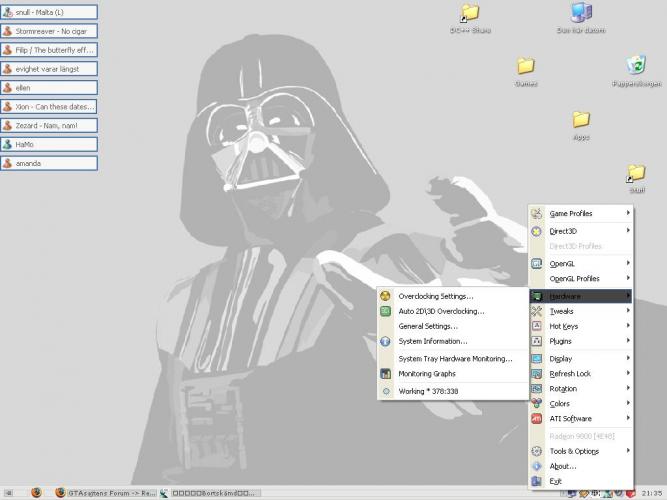Expand the Refresh Lock submenu arrow
The width and height of the screenshot is (667, 500).
[x=628, y=373]
